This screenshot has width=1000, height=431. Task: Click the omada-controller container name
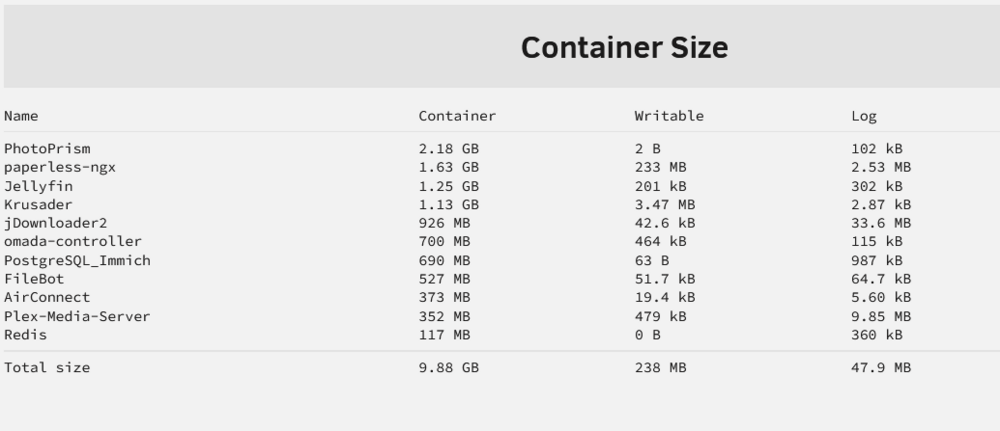73,242
